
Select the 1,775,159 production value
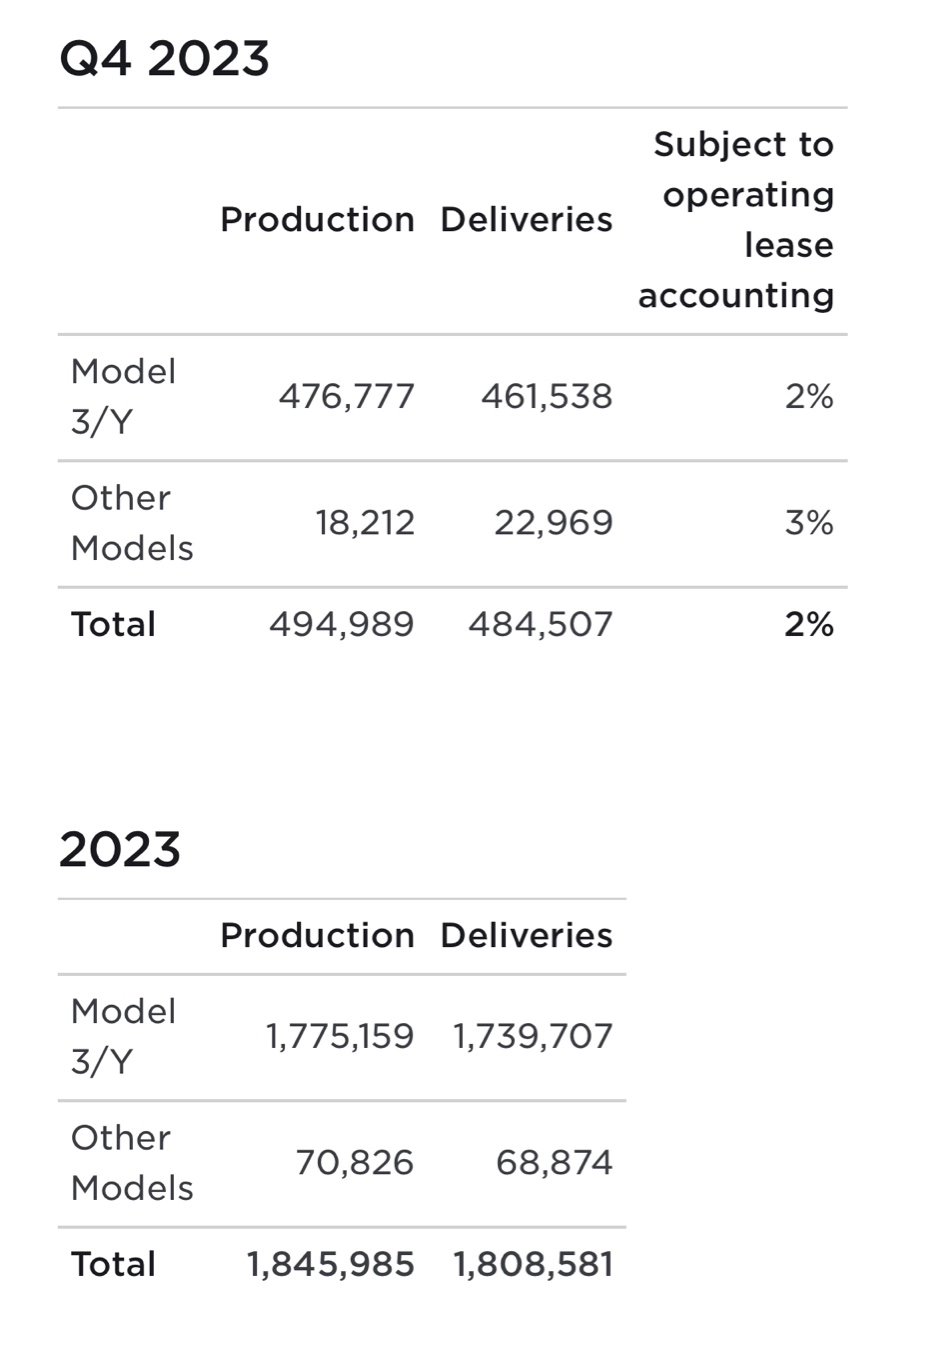[x=340, y=1036]
